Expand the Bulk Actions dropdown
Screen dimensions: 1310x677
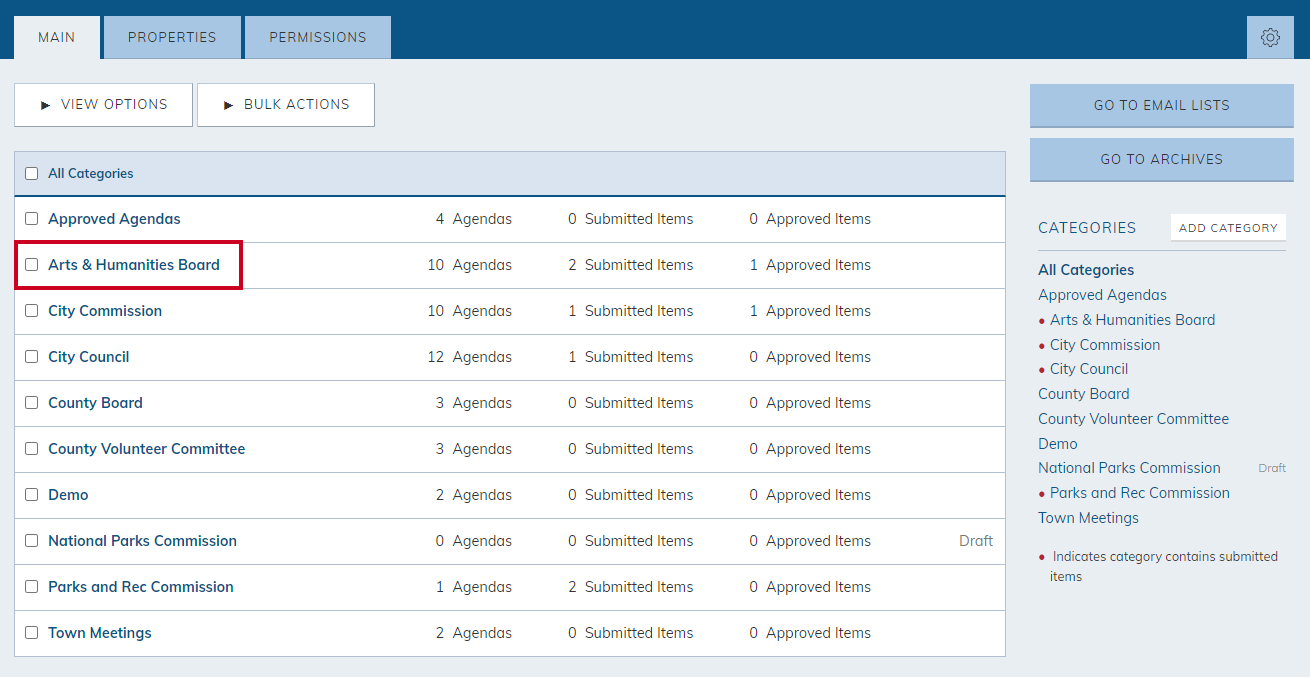click(286, 104)
